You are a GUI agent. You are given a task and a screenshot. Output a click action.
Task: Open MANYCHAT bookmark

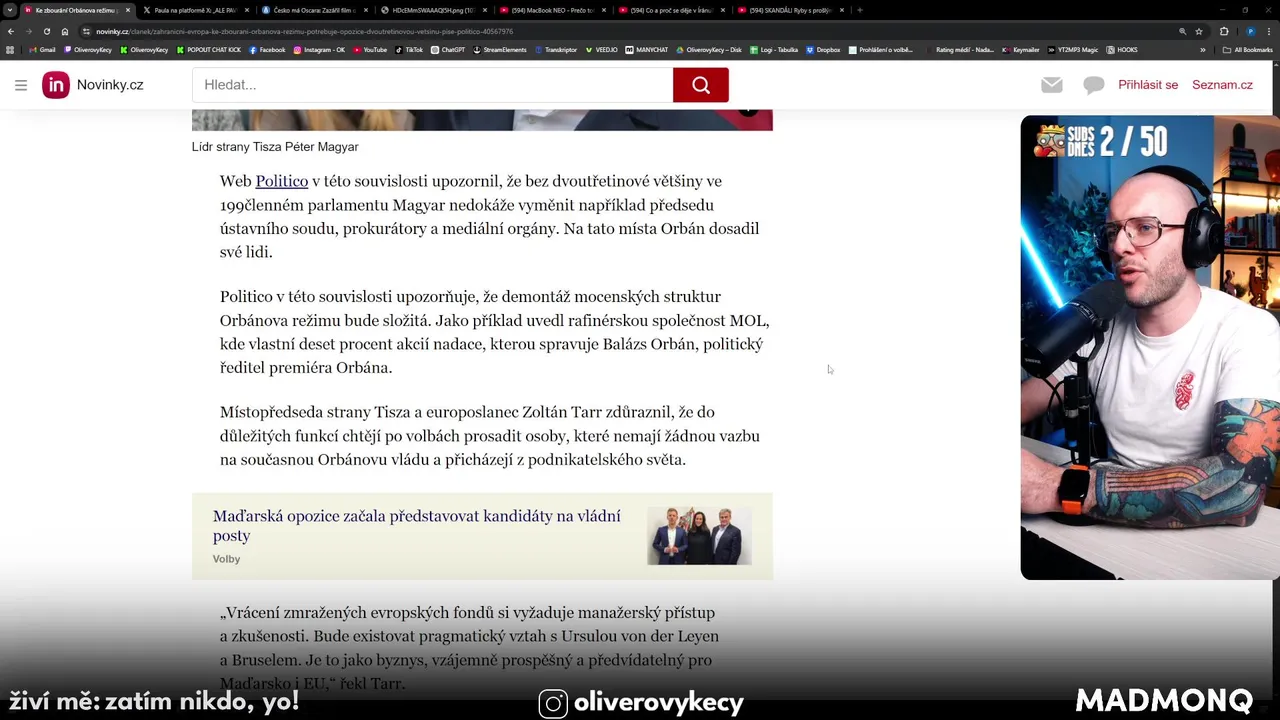[647, 49]
